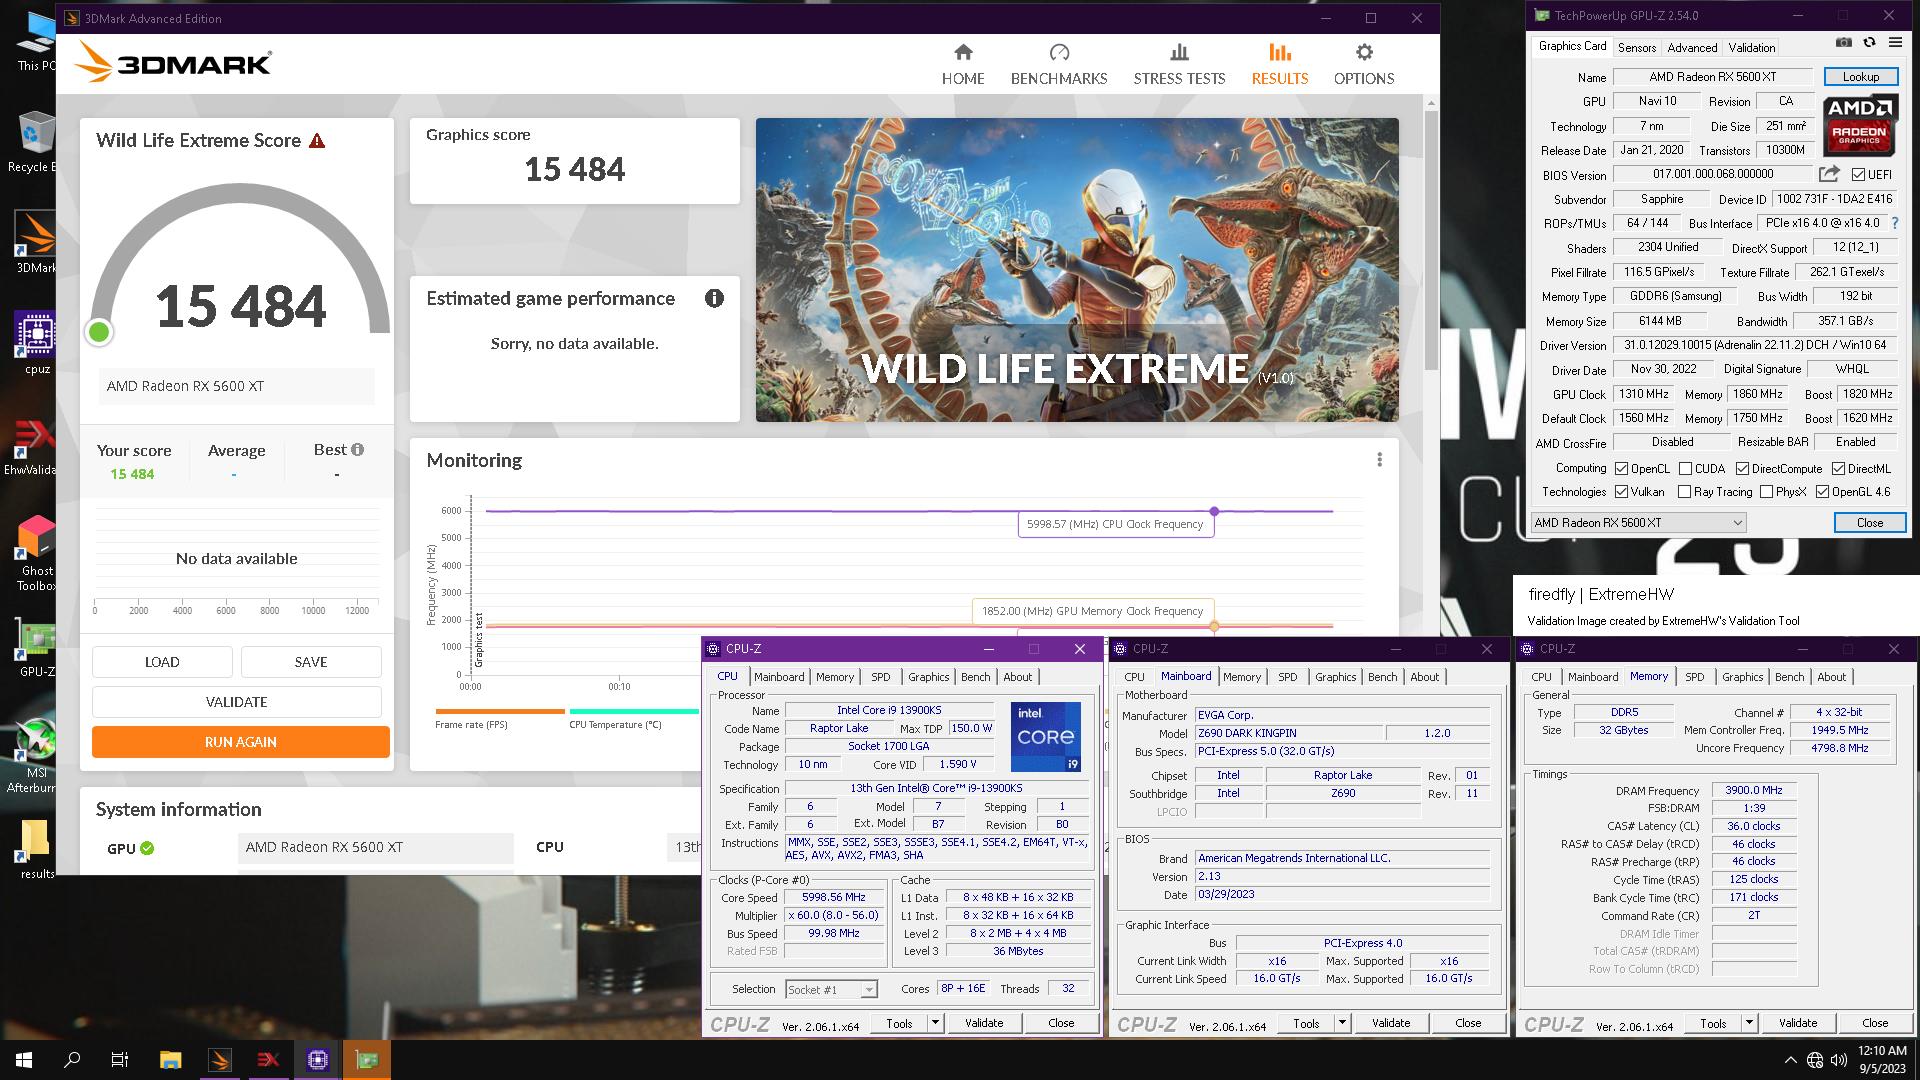Open the HOME section in 3DMark

tap(963, 65)
